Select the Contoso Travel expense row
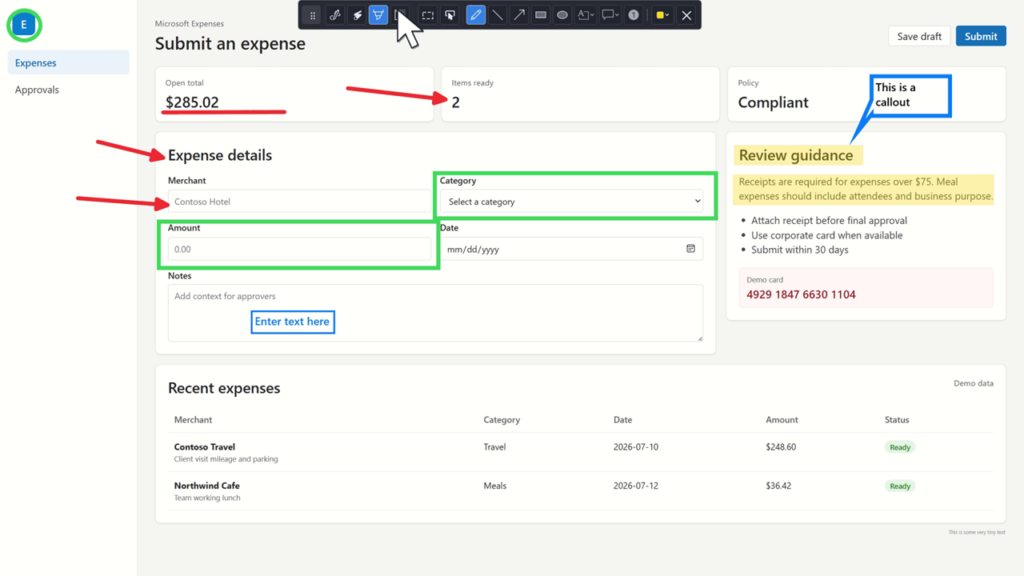This screenshot has width=1024, height=576. pos(581,452)
